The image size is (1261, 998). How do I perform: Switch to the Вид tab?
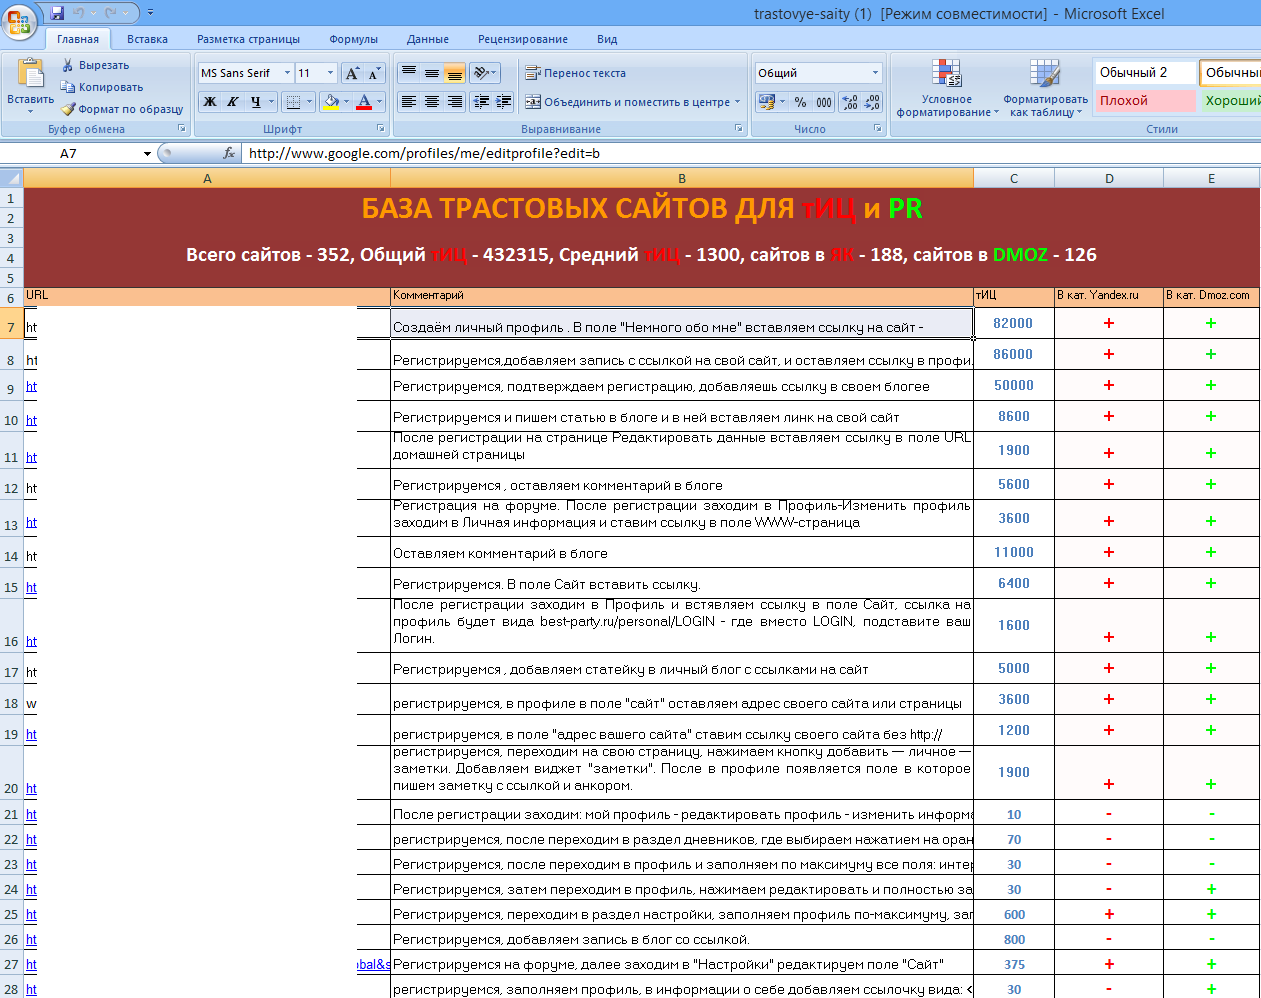(607, 39)
